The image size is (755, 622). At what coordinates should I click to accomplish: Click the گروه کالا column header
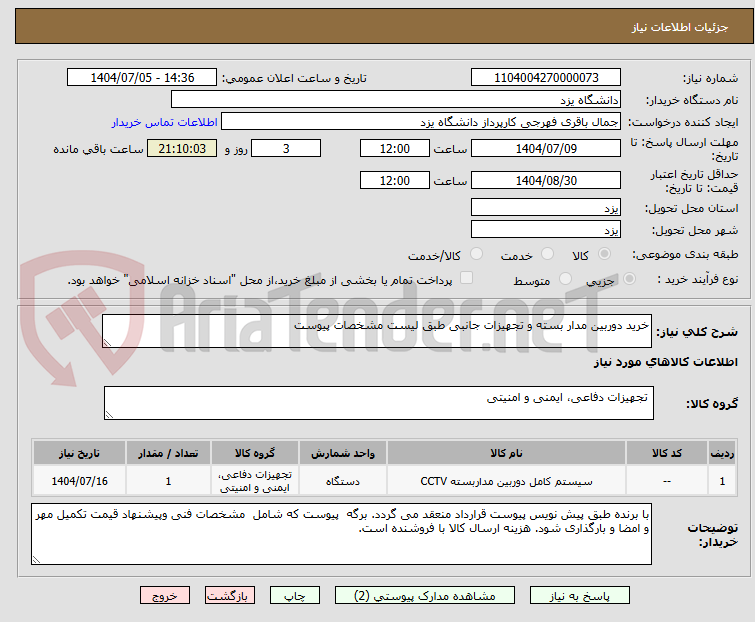pos(255,453)
